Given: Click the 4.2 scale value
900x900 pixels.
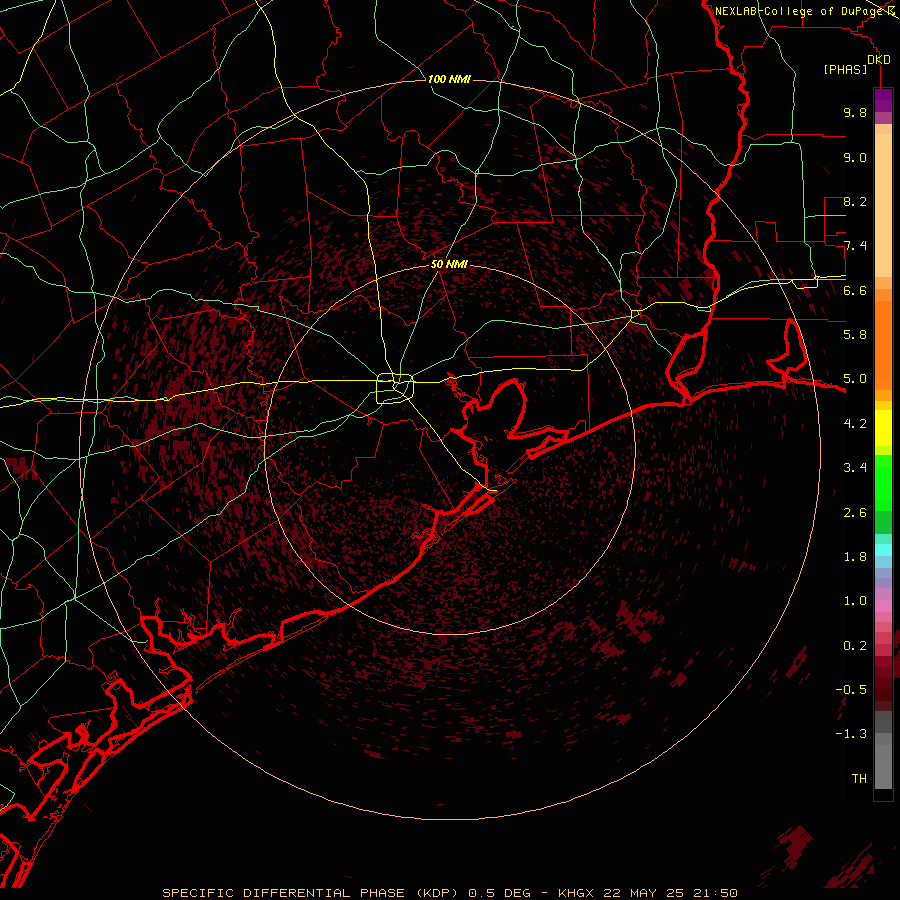Looking at the screenshot, I should point(855,424).
